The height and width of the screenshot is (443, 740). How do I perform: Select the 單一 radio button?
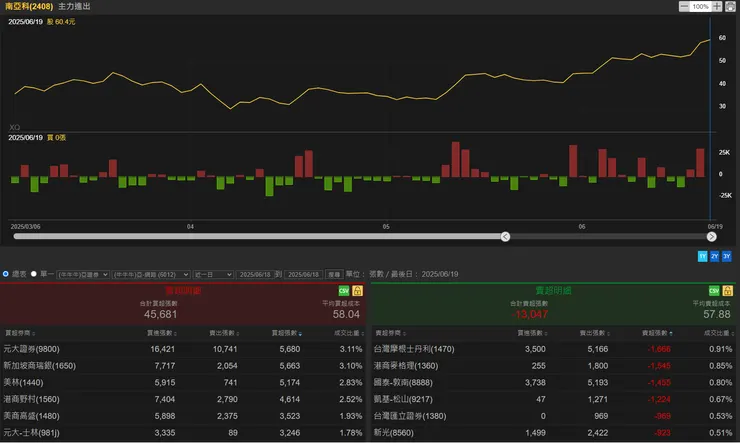coord(33,273)
